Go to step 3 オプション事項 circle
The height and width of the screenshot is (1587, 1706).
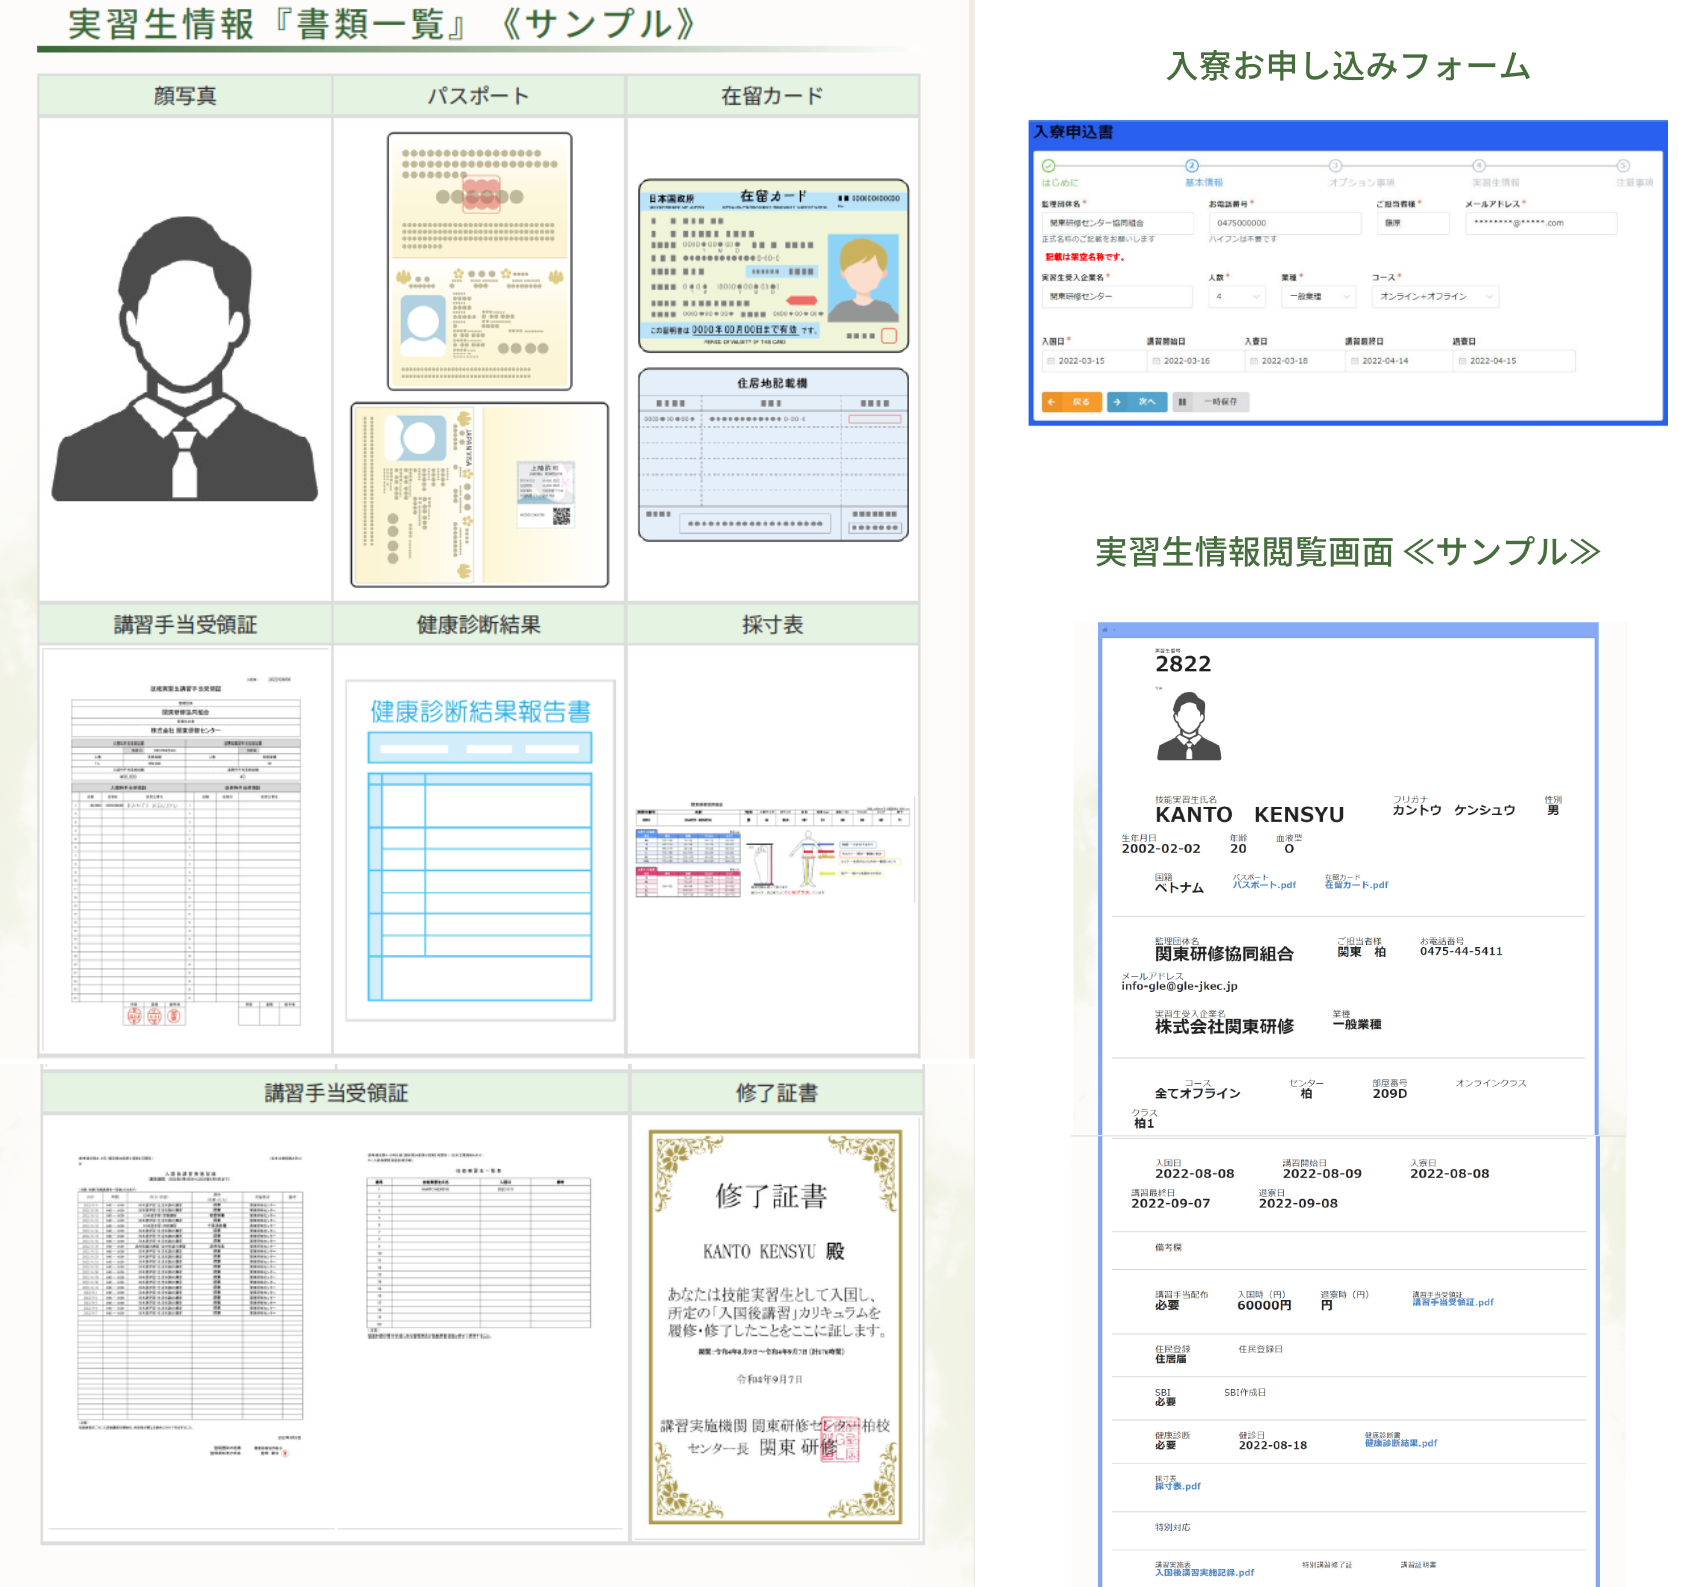[1335, 166]
